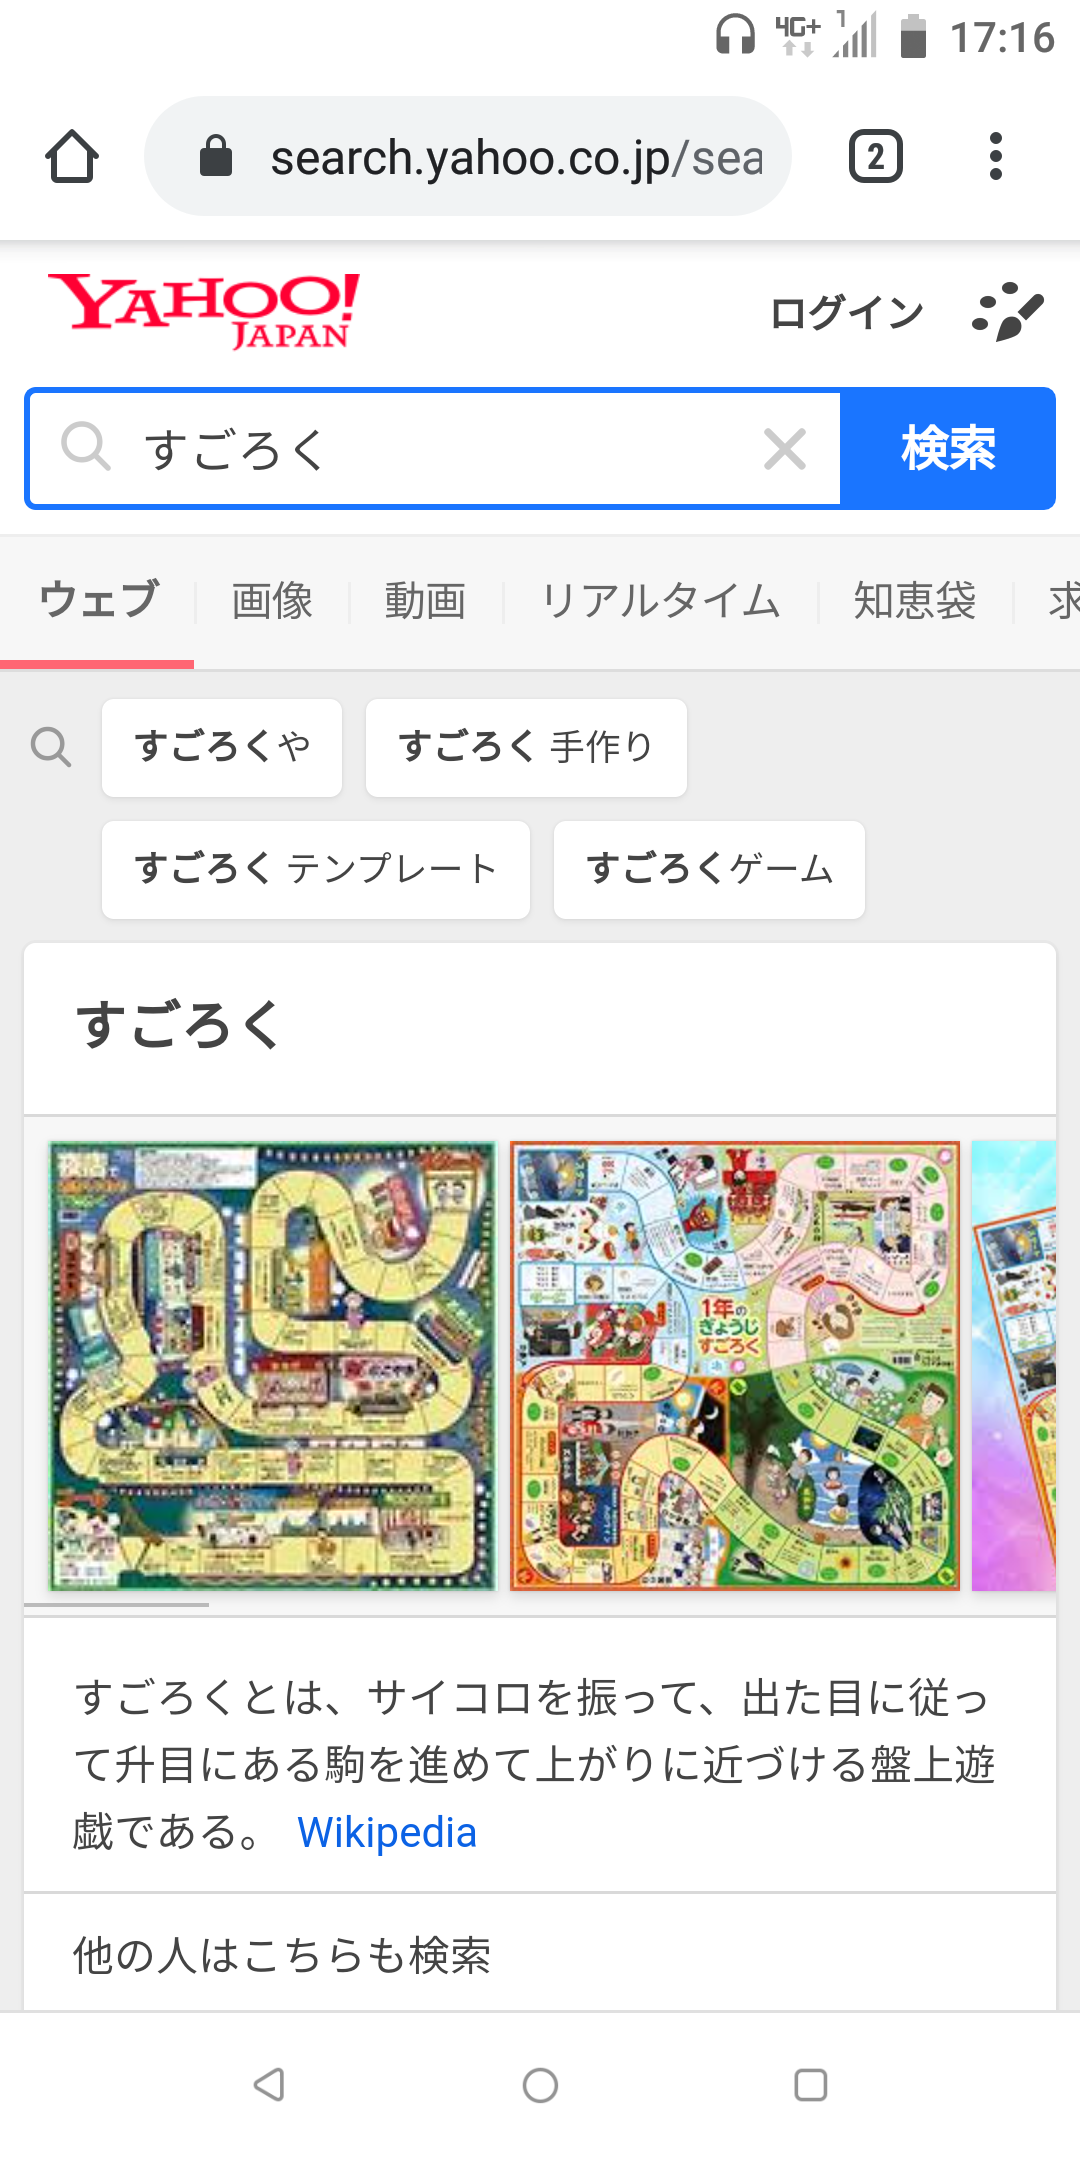This screenshot has width=1080, height=2160.
Task: Open the first sugoroku board thumbnail
Action: pos(272,1366)
